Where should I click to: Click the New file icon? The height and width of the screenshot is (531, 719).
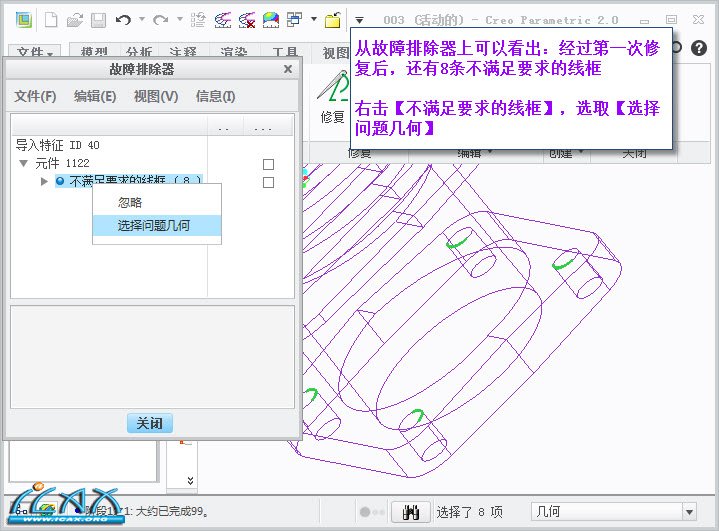tap(51, 19)
